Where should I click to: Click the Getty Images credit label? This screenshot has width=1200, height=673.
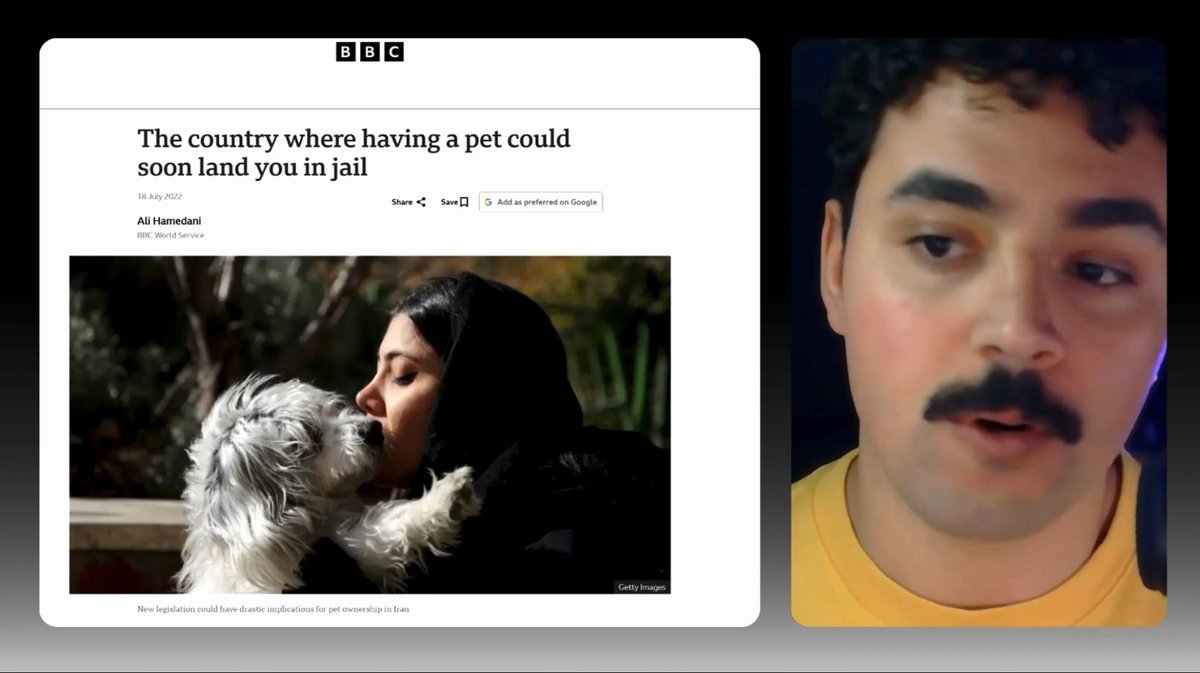(x=642, y=587)
